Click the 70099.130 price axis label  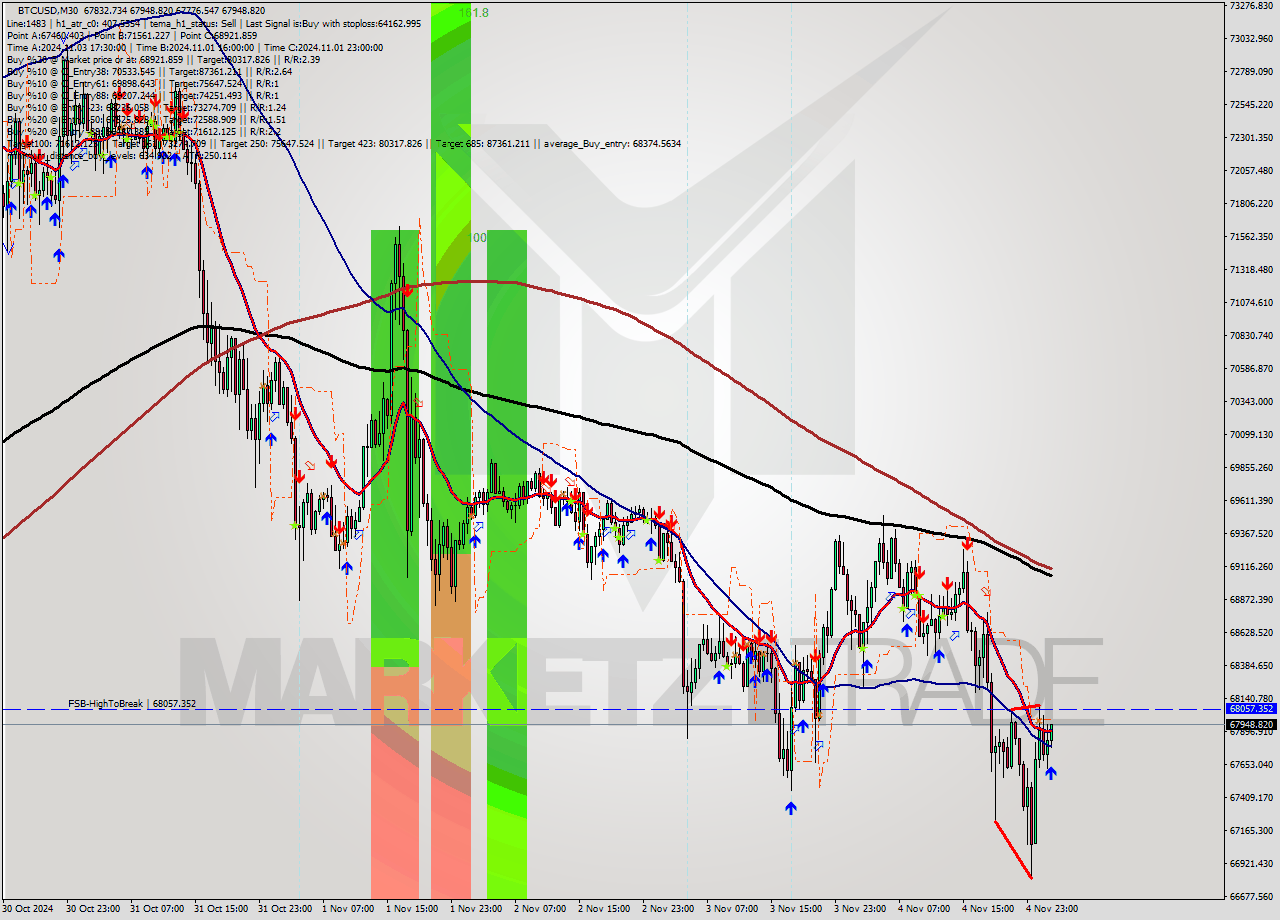pyautogui.click(x=1252, y=435)
